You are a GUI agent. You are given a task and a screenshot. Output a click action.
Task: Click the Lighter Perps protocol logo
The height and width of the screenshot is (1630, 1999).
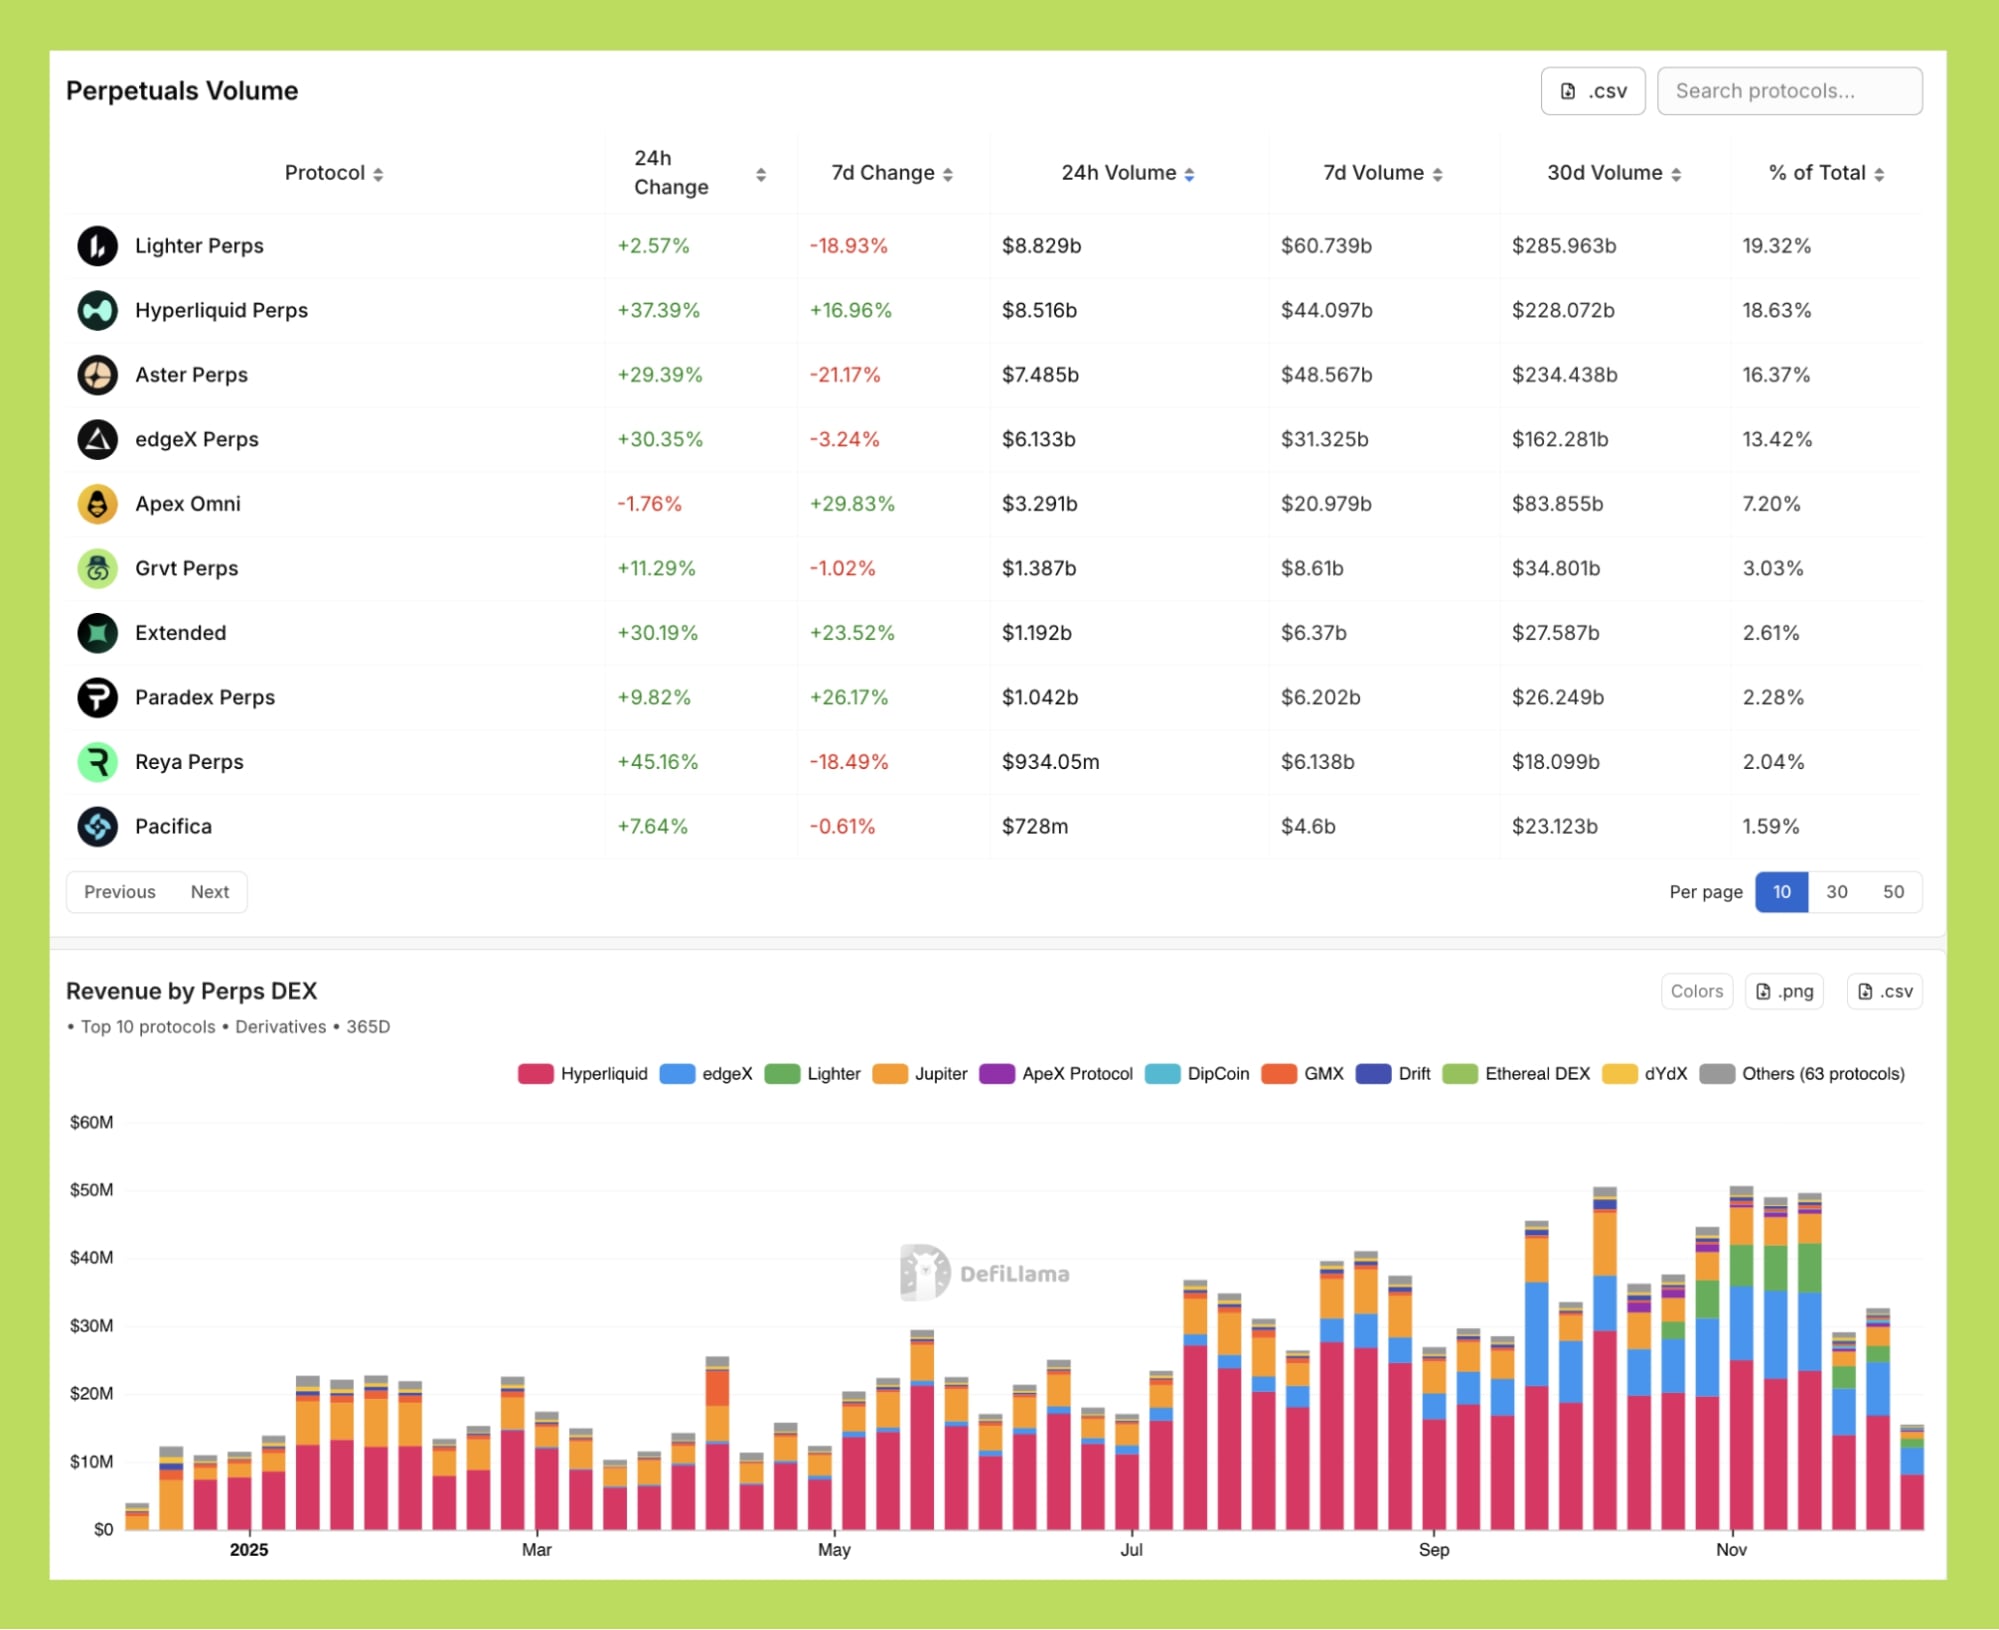(97, 246)
